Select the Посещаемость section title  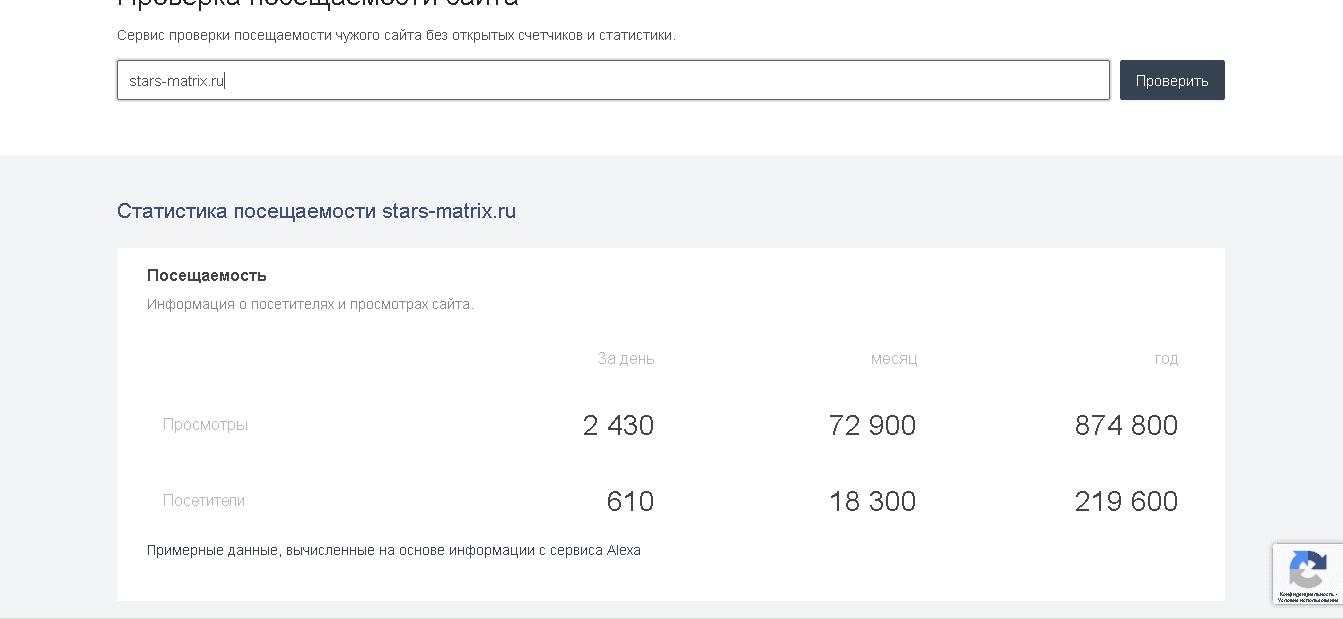click(x=207, y=275)
